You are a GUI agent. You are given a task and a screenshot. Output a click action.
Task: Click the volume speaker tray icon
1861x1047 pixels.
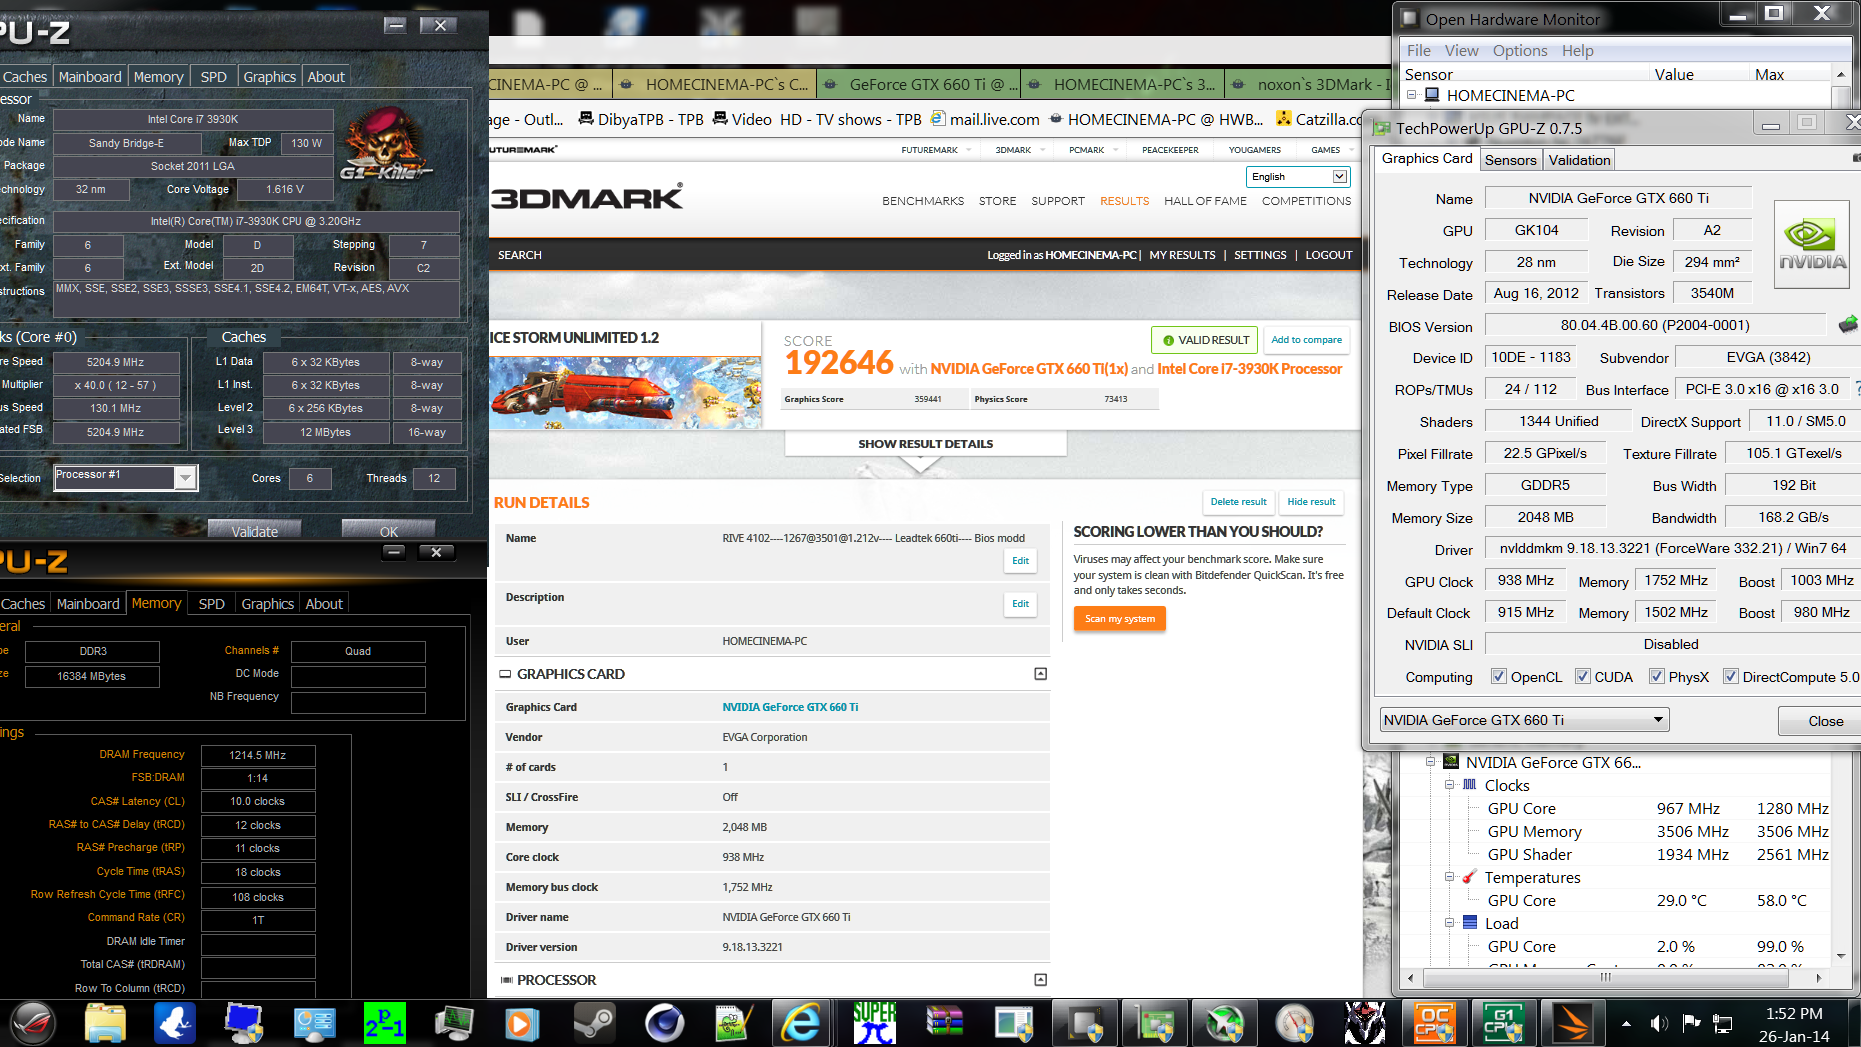1659,1023
